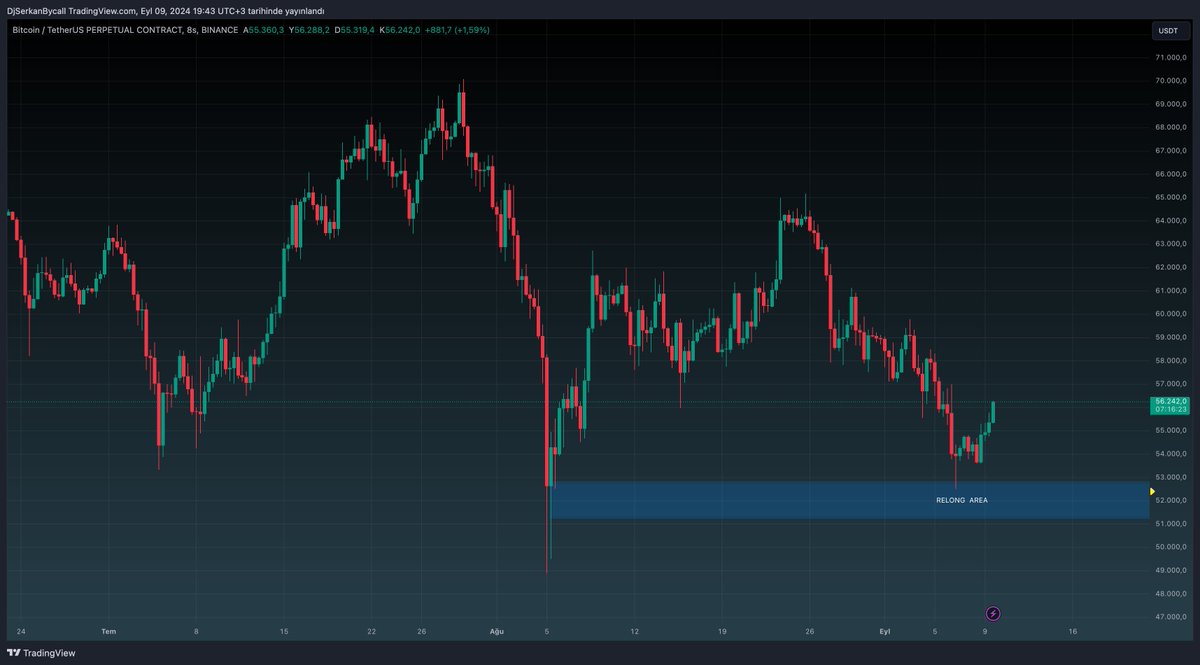This screenshot has width=1200, height=665.
Task: Open the USDT currency selector
Action: (x=1168, y=31)
